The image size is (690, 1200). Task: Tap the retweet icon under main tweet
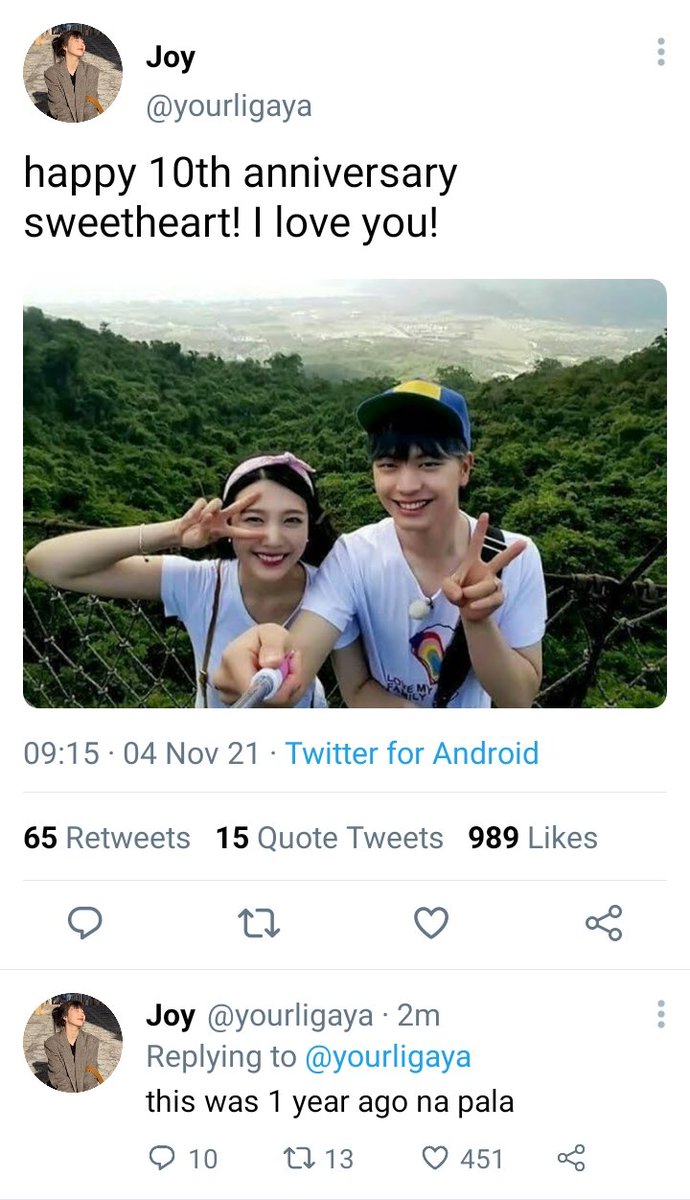[x=261, y=923]
